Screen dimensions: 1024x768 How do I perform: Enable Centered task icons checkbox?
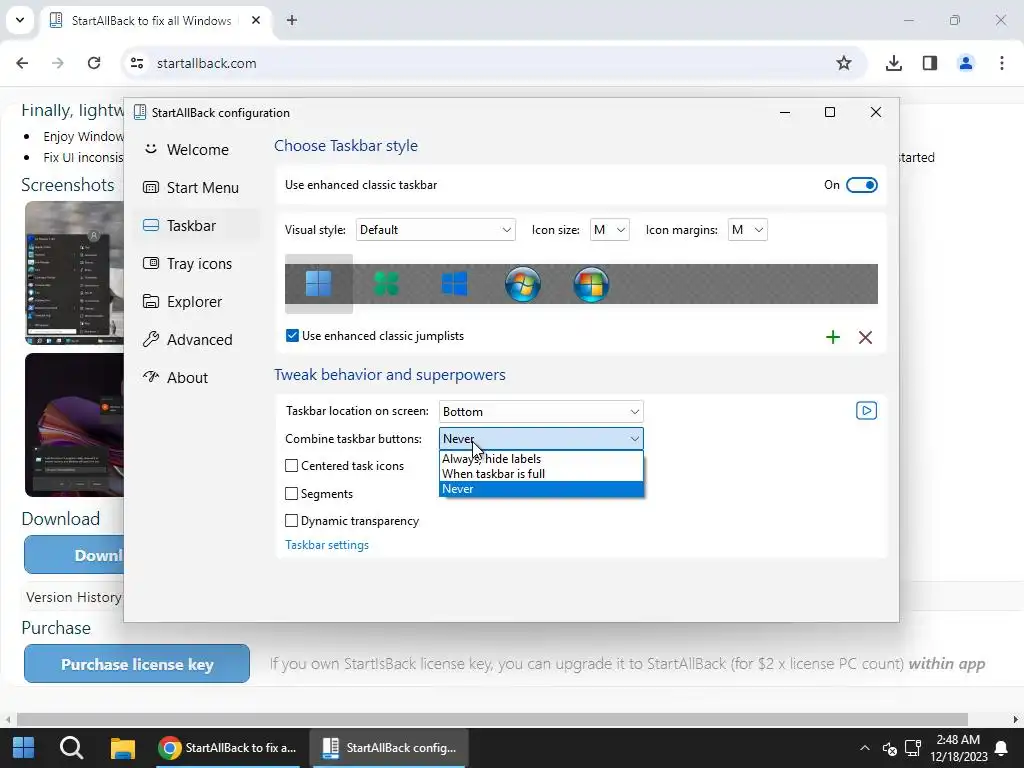click(x=292, y=466)
